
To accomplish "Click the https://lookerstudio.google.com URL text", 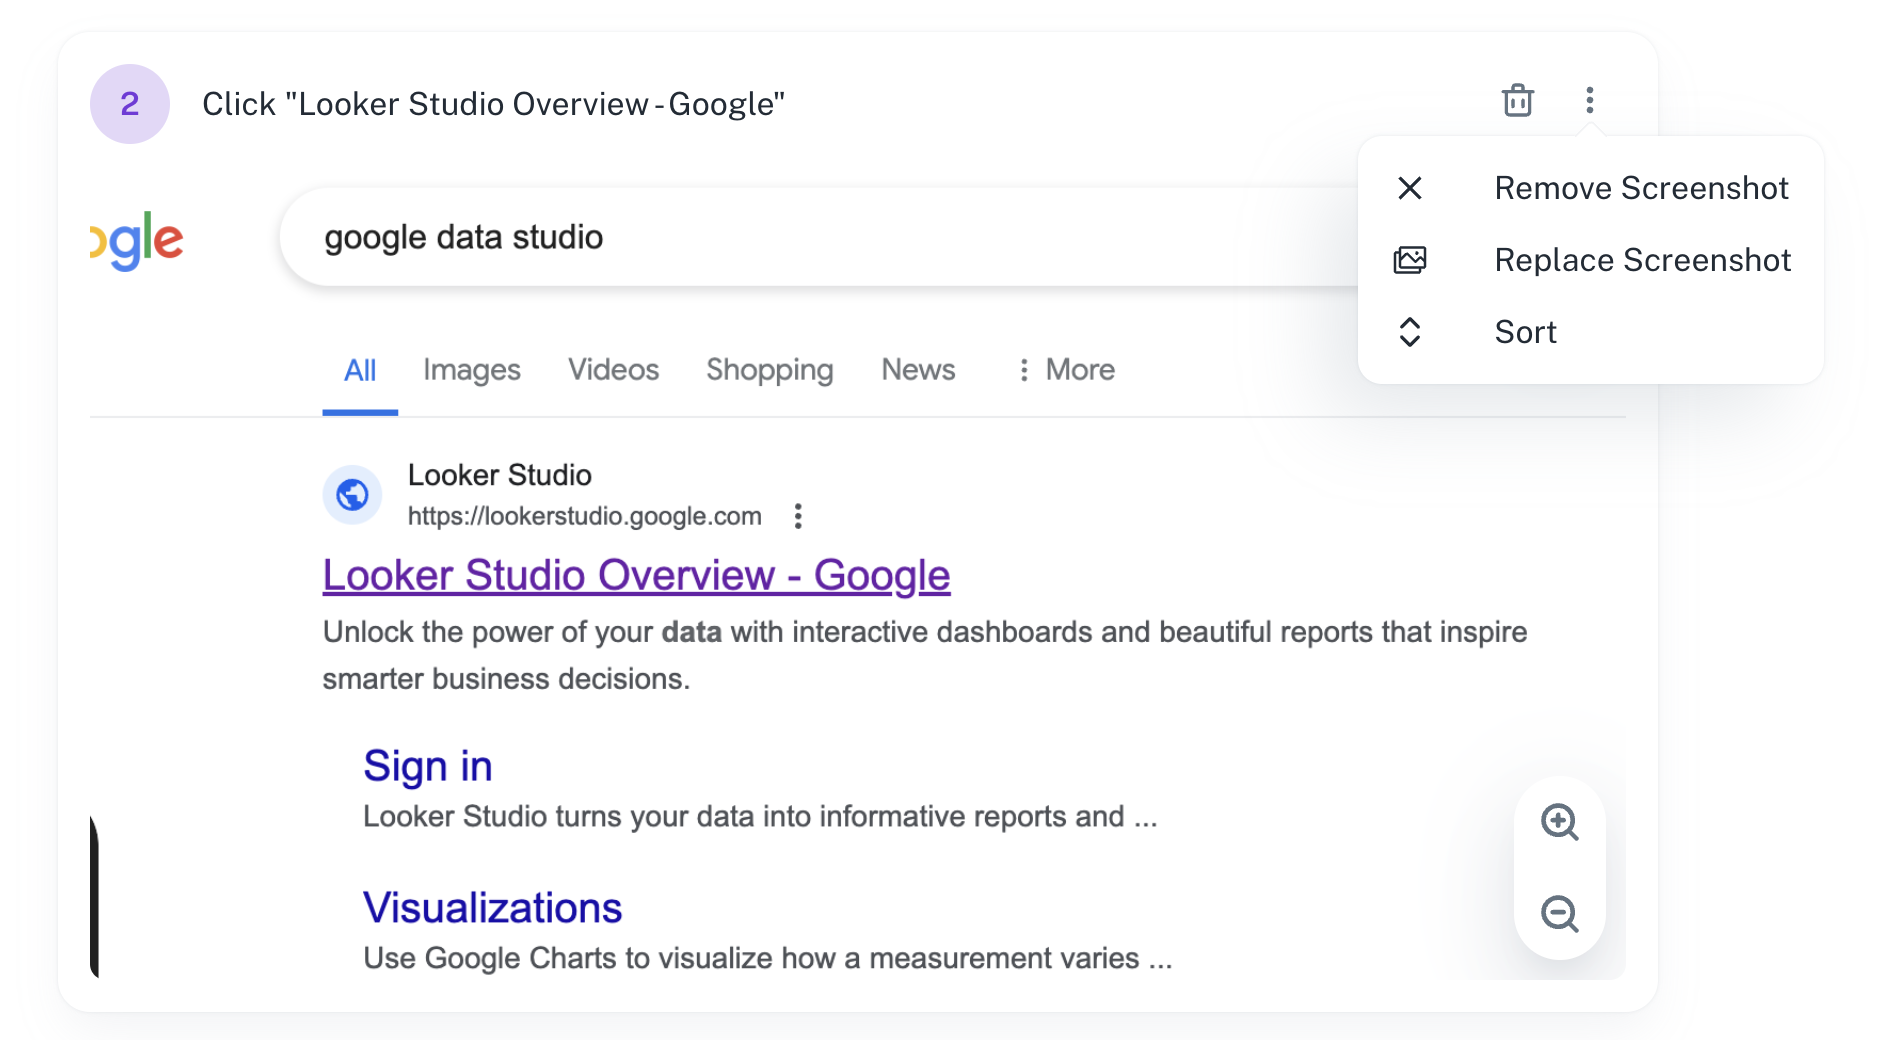I will coord(585,516).
